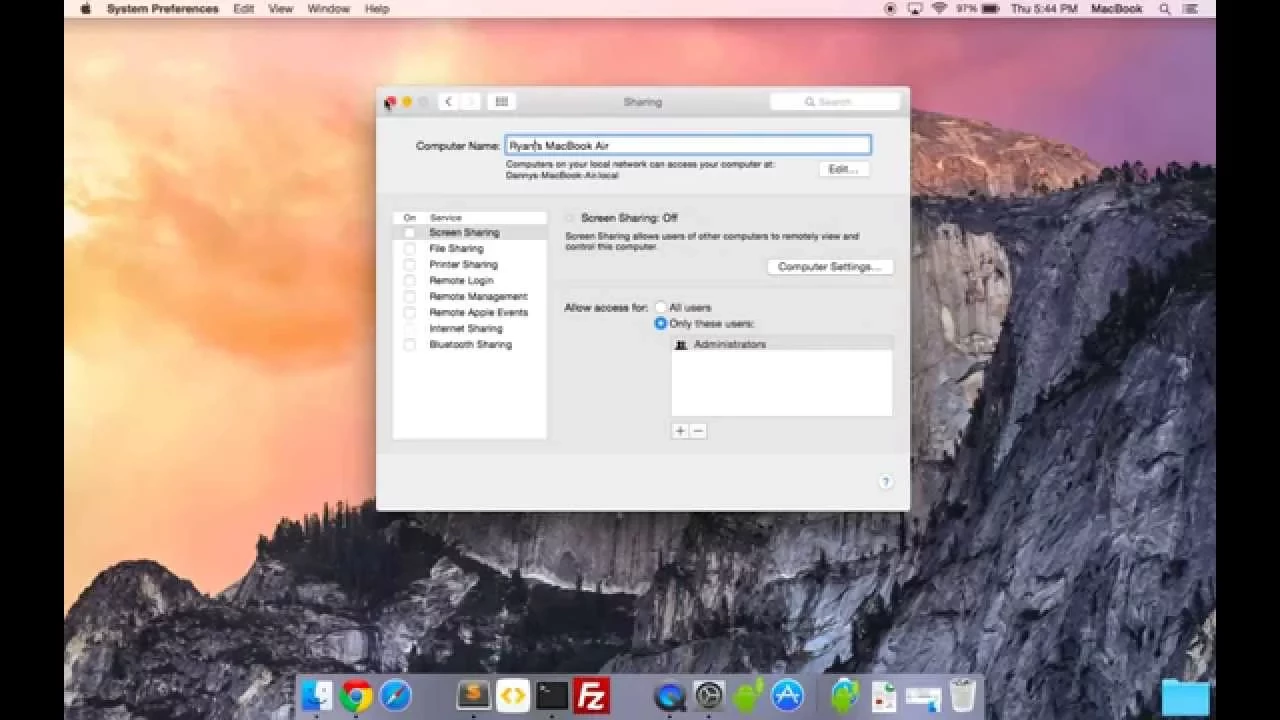
Task: Launch Google Chrome from the Dock
Action: click(x=355, y=695)
